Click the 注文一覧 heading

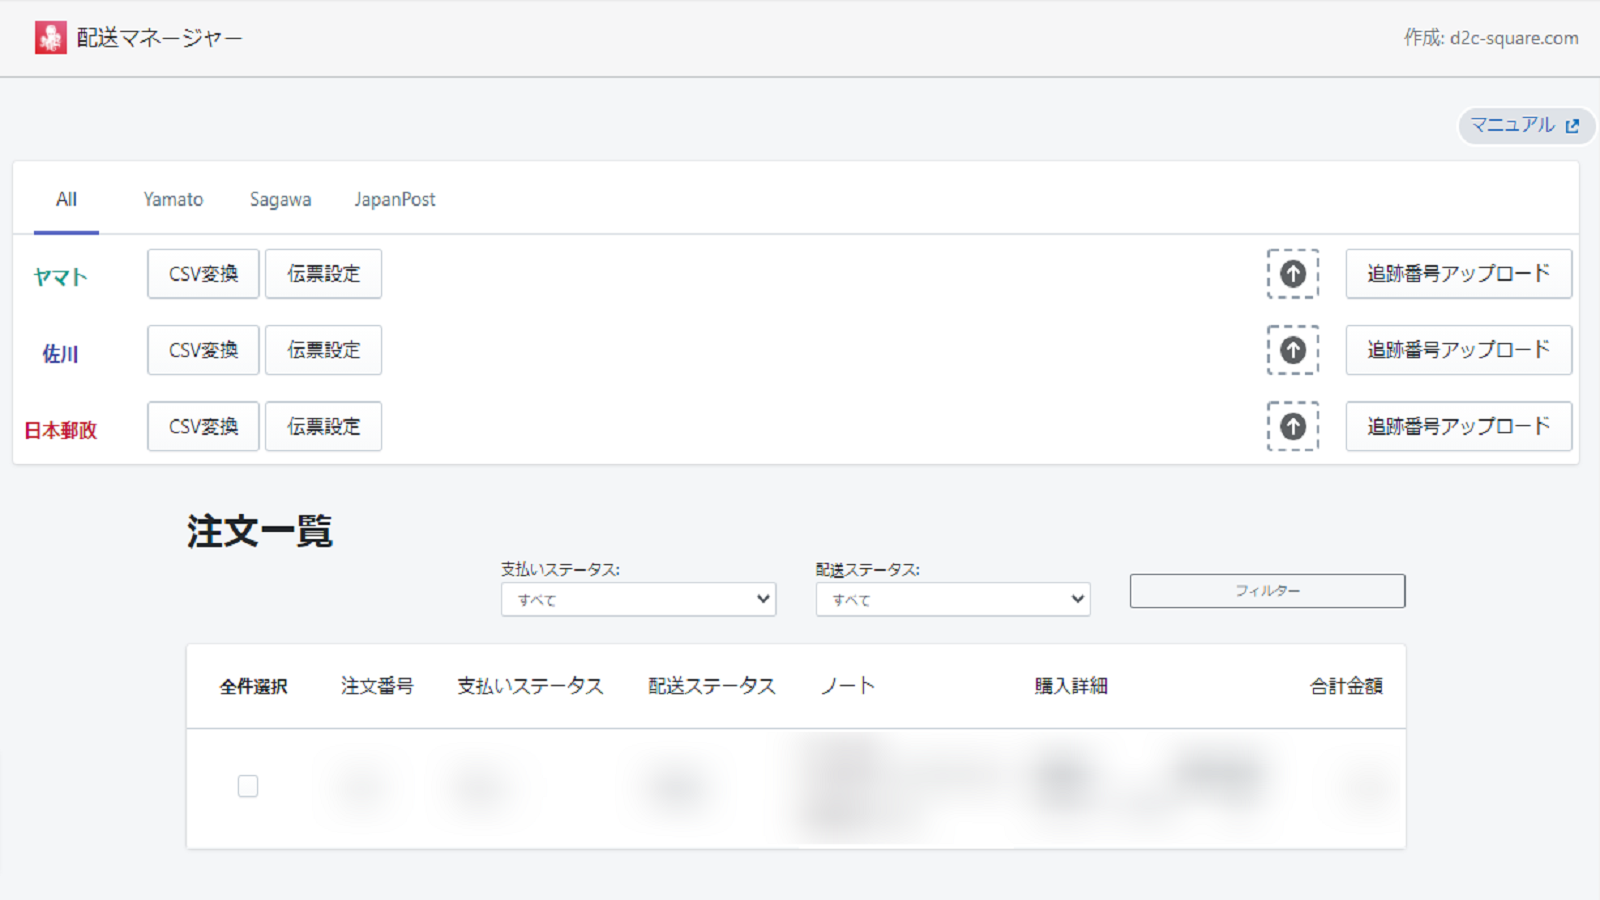260,532
